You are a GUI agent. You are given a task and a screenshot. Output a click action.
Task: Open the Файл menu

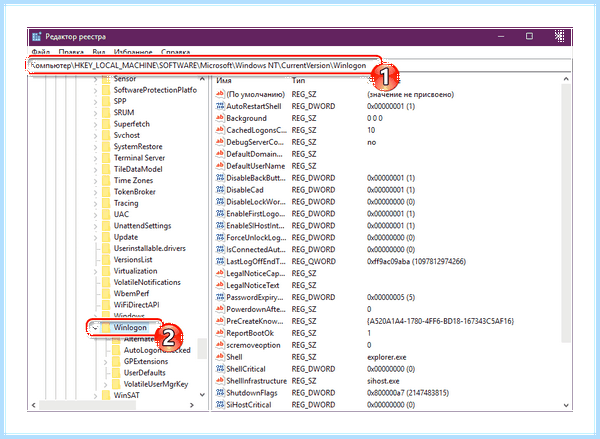41,52
